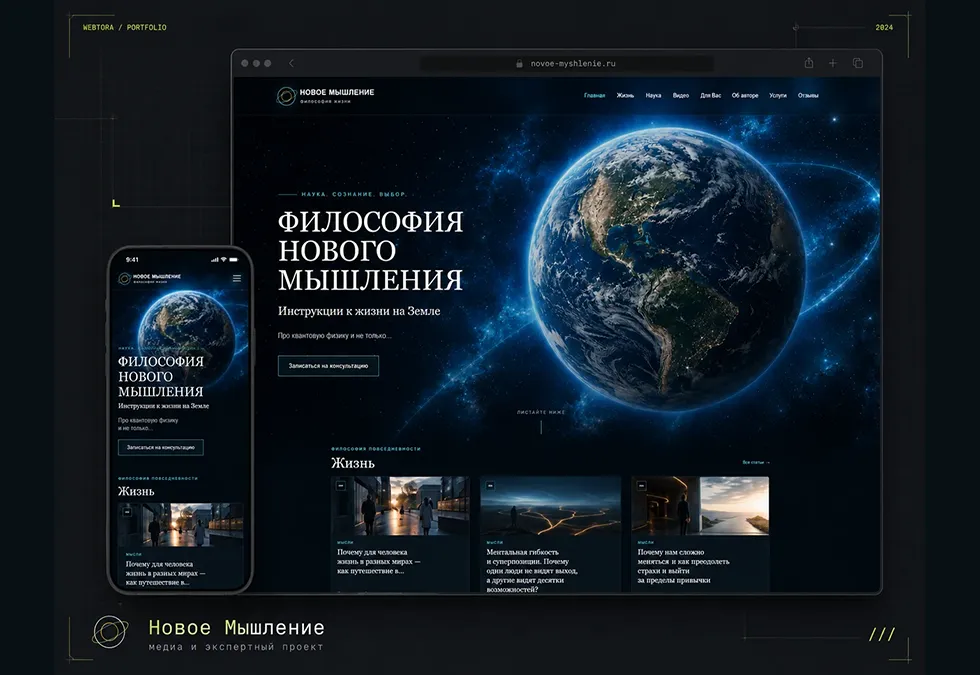Click the logo on phone mockup
Image resolution: width=980 pixels, height=675 pixels.
point(150,278)
